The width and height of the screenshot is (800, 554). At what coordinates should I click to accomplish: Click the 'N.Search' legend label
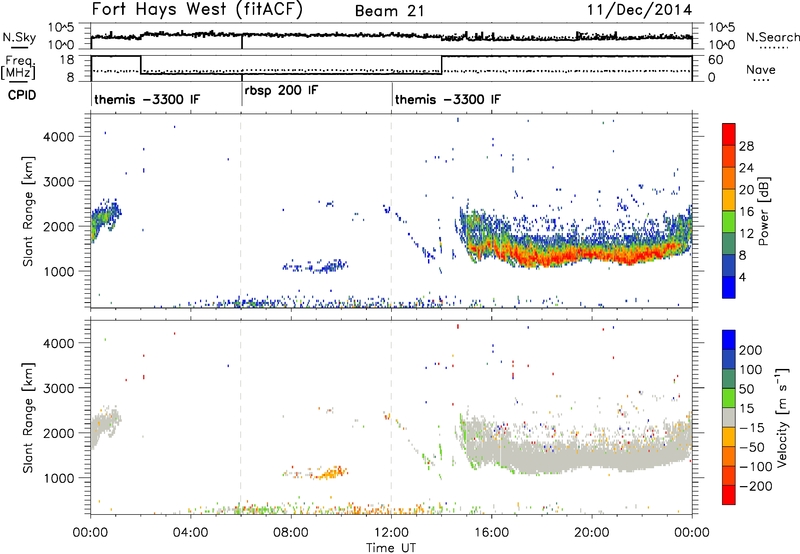(773, 37)
